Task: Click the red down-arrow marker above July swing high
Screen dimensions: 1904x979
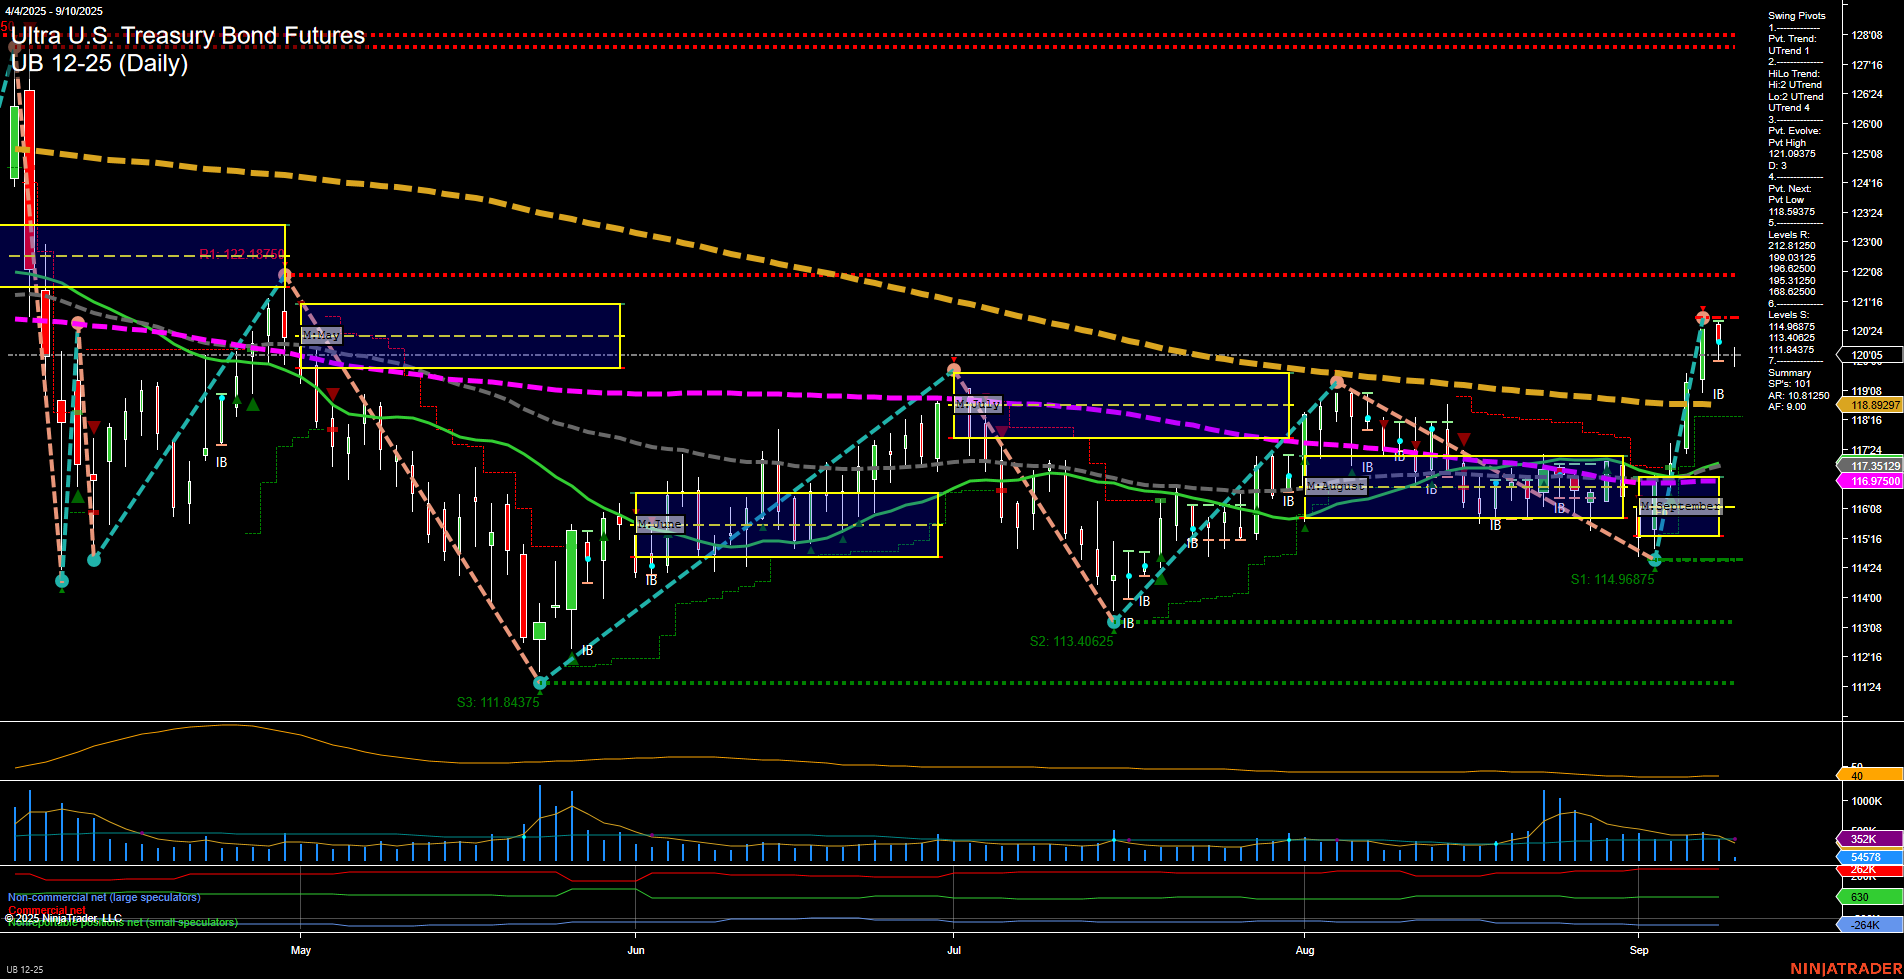Action: point(954,361)
